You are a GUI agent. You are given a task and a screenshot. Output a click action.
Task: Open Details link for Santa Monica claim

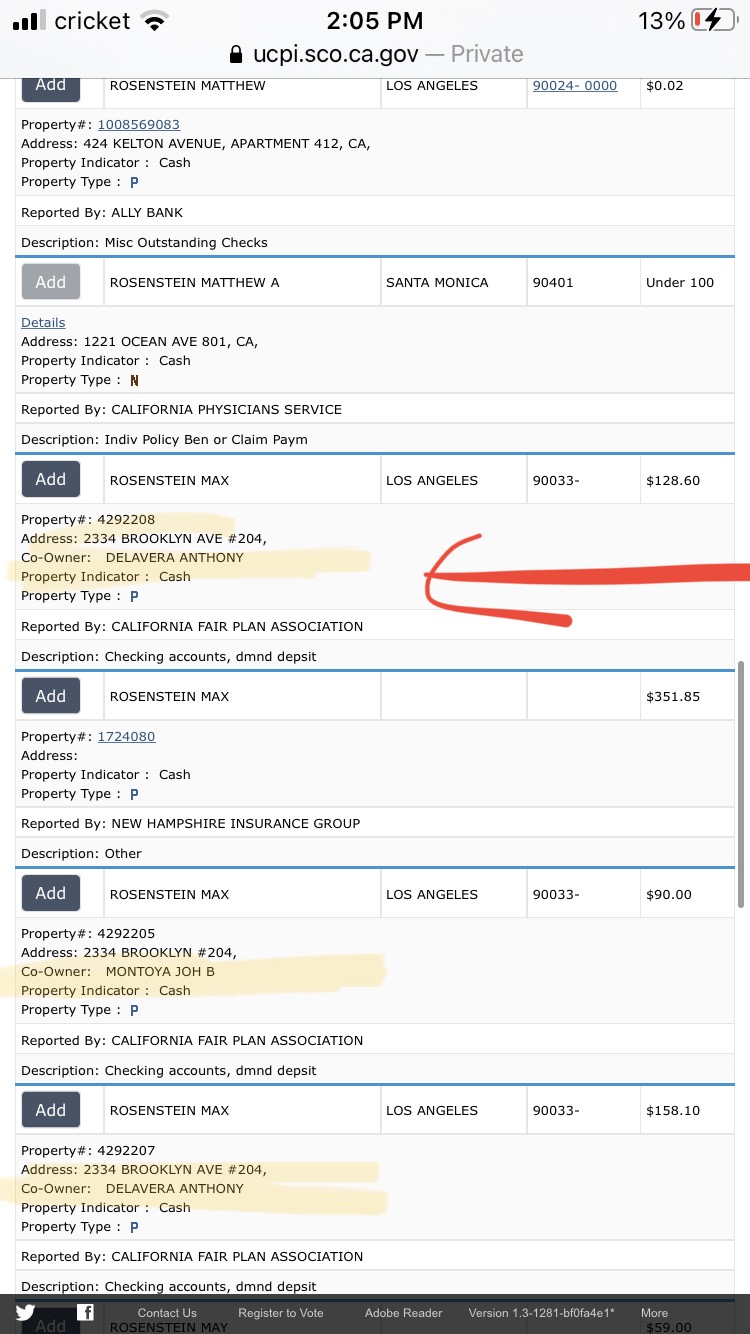tap(43, 322)
